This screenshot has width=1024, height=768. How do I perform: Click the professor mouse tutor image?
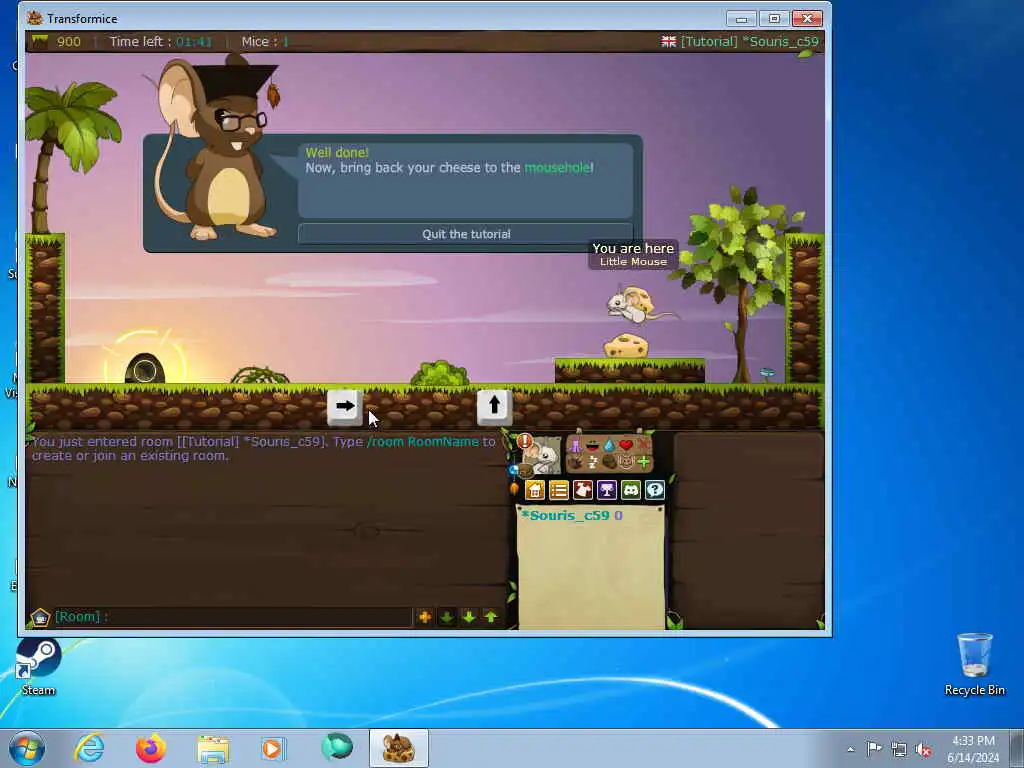point(216,150)
